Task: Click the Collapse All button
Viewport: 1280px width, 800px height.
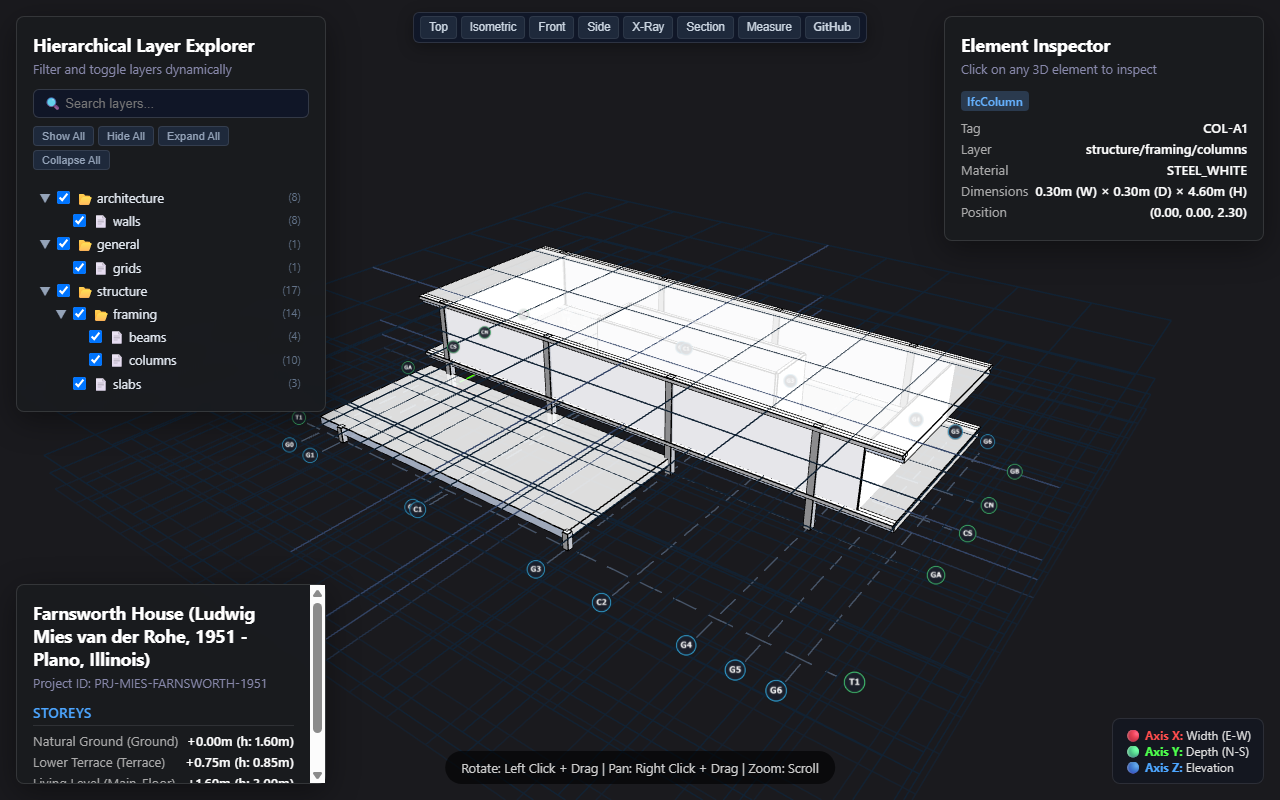Action: coord(72,160)
